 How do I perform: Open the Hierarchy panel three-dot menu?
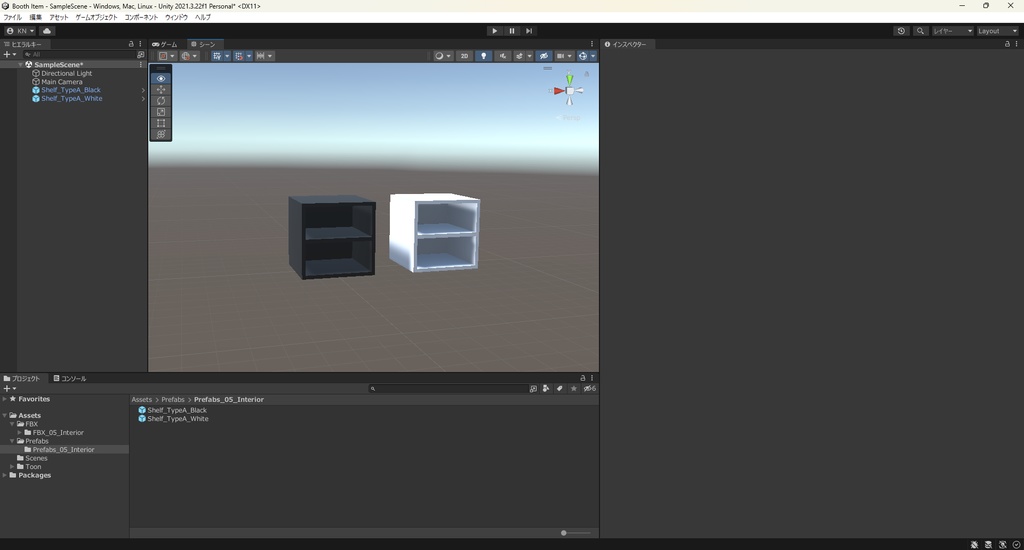point(140,44)
